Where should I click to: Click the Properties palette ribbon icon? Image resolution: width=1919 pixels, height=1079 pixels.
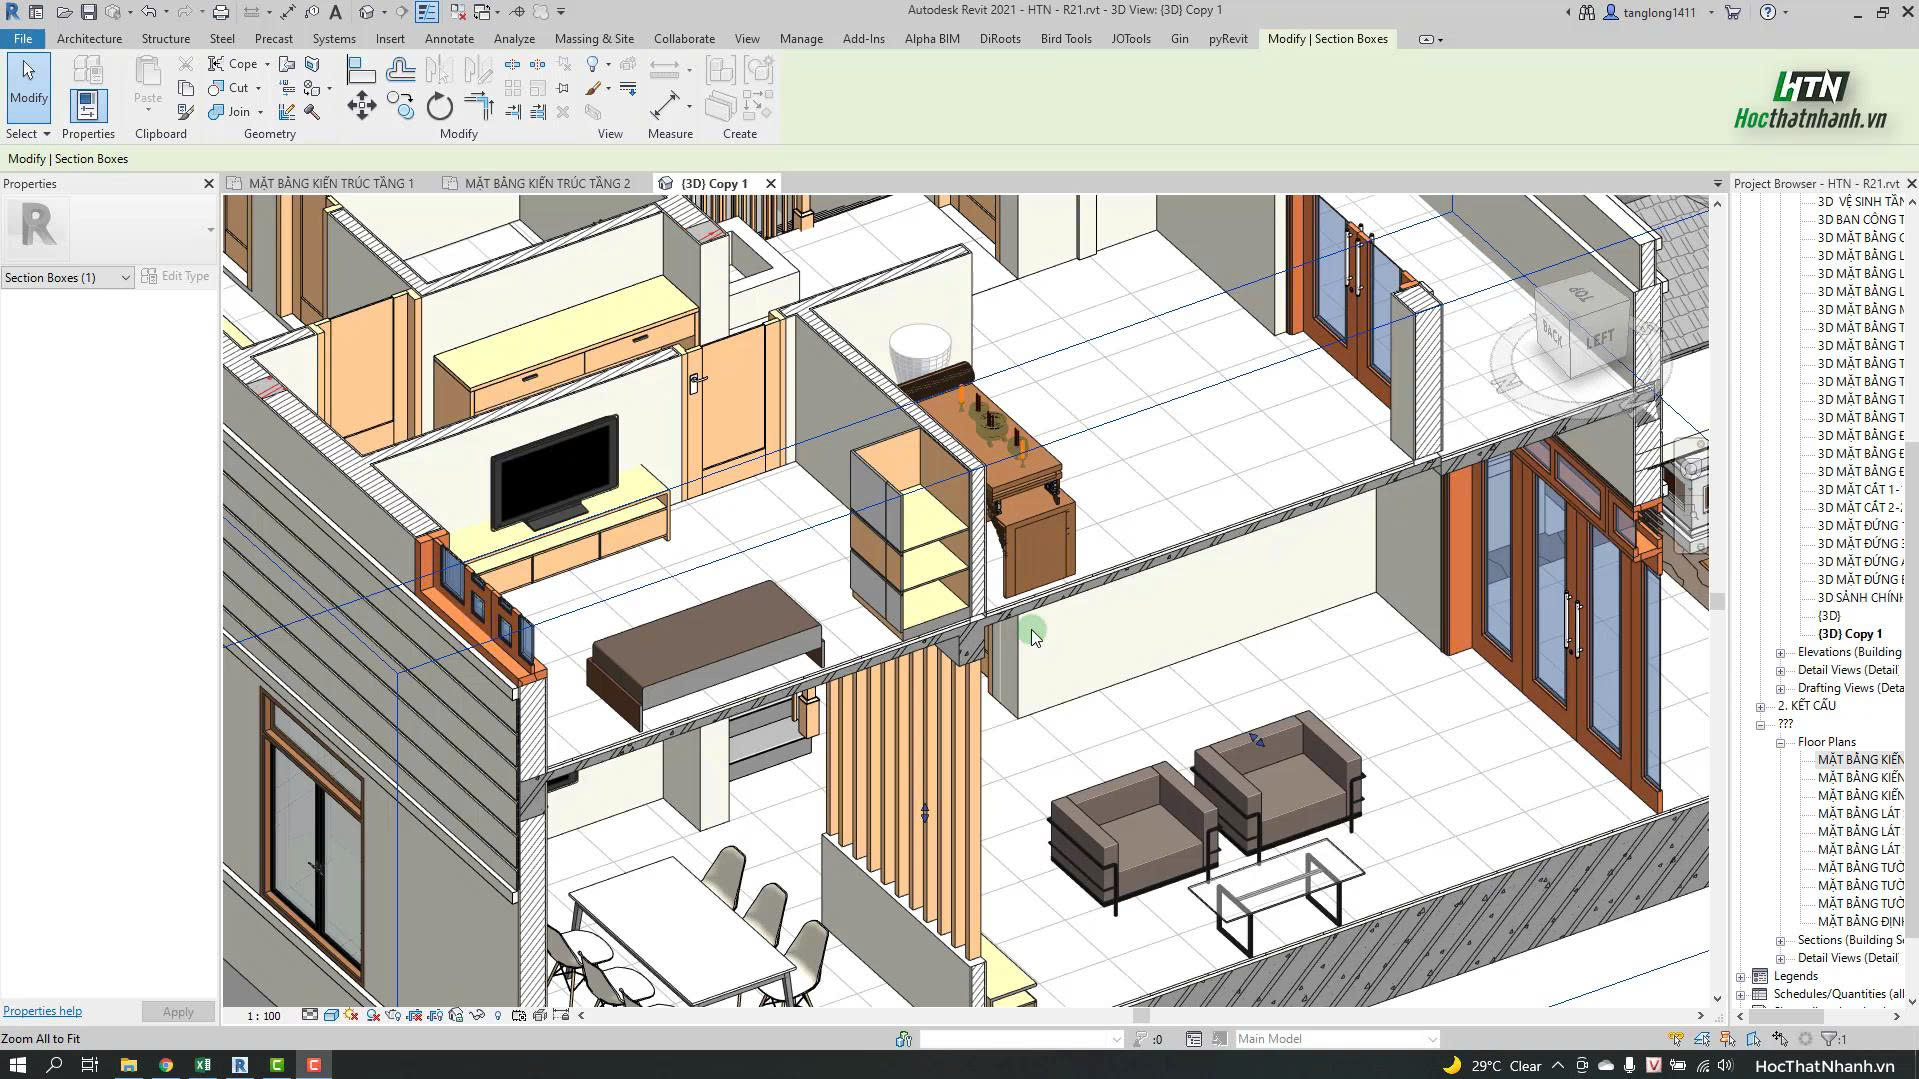coord(88,106)
